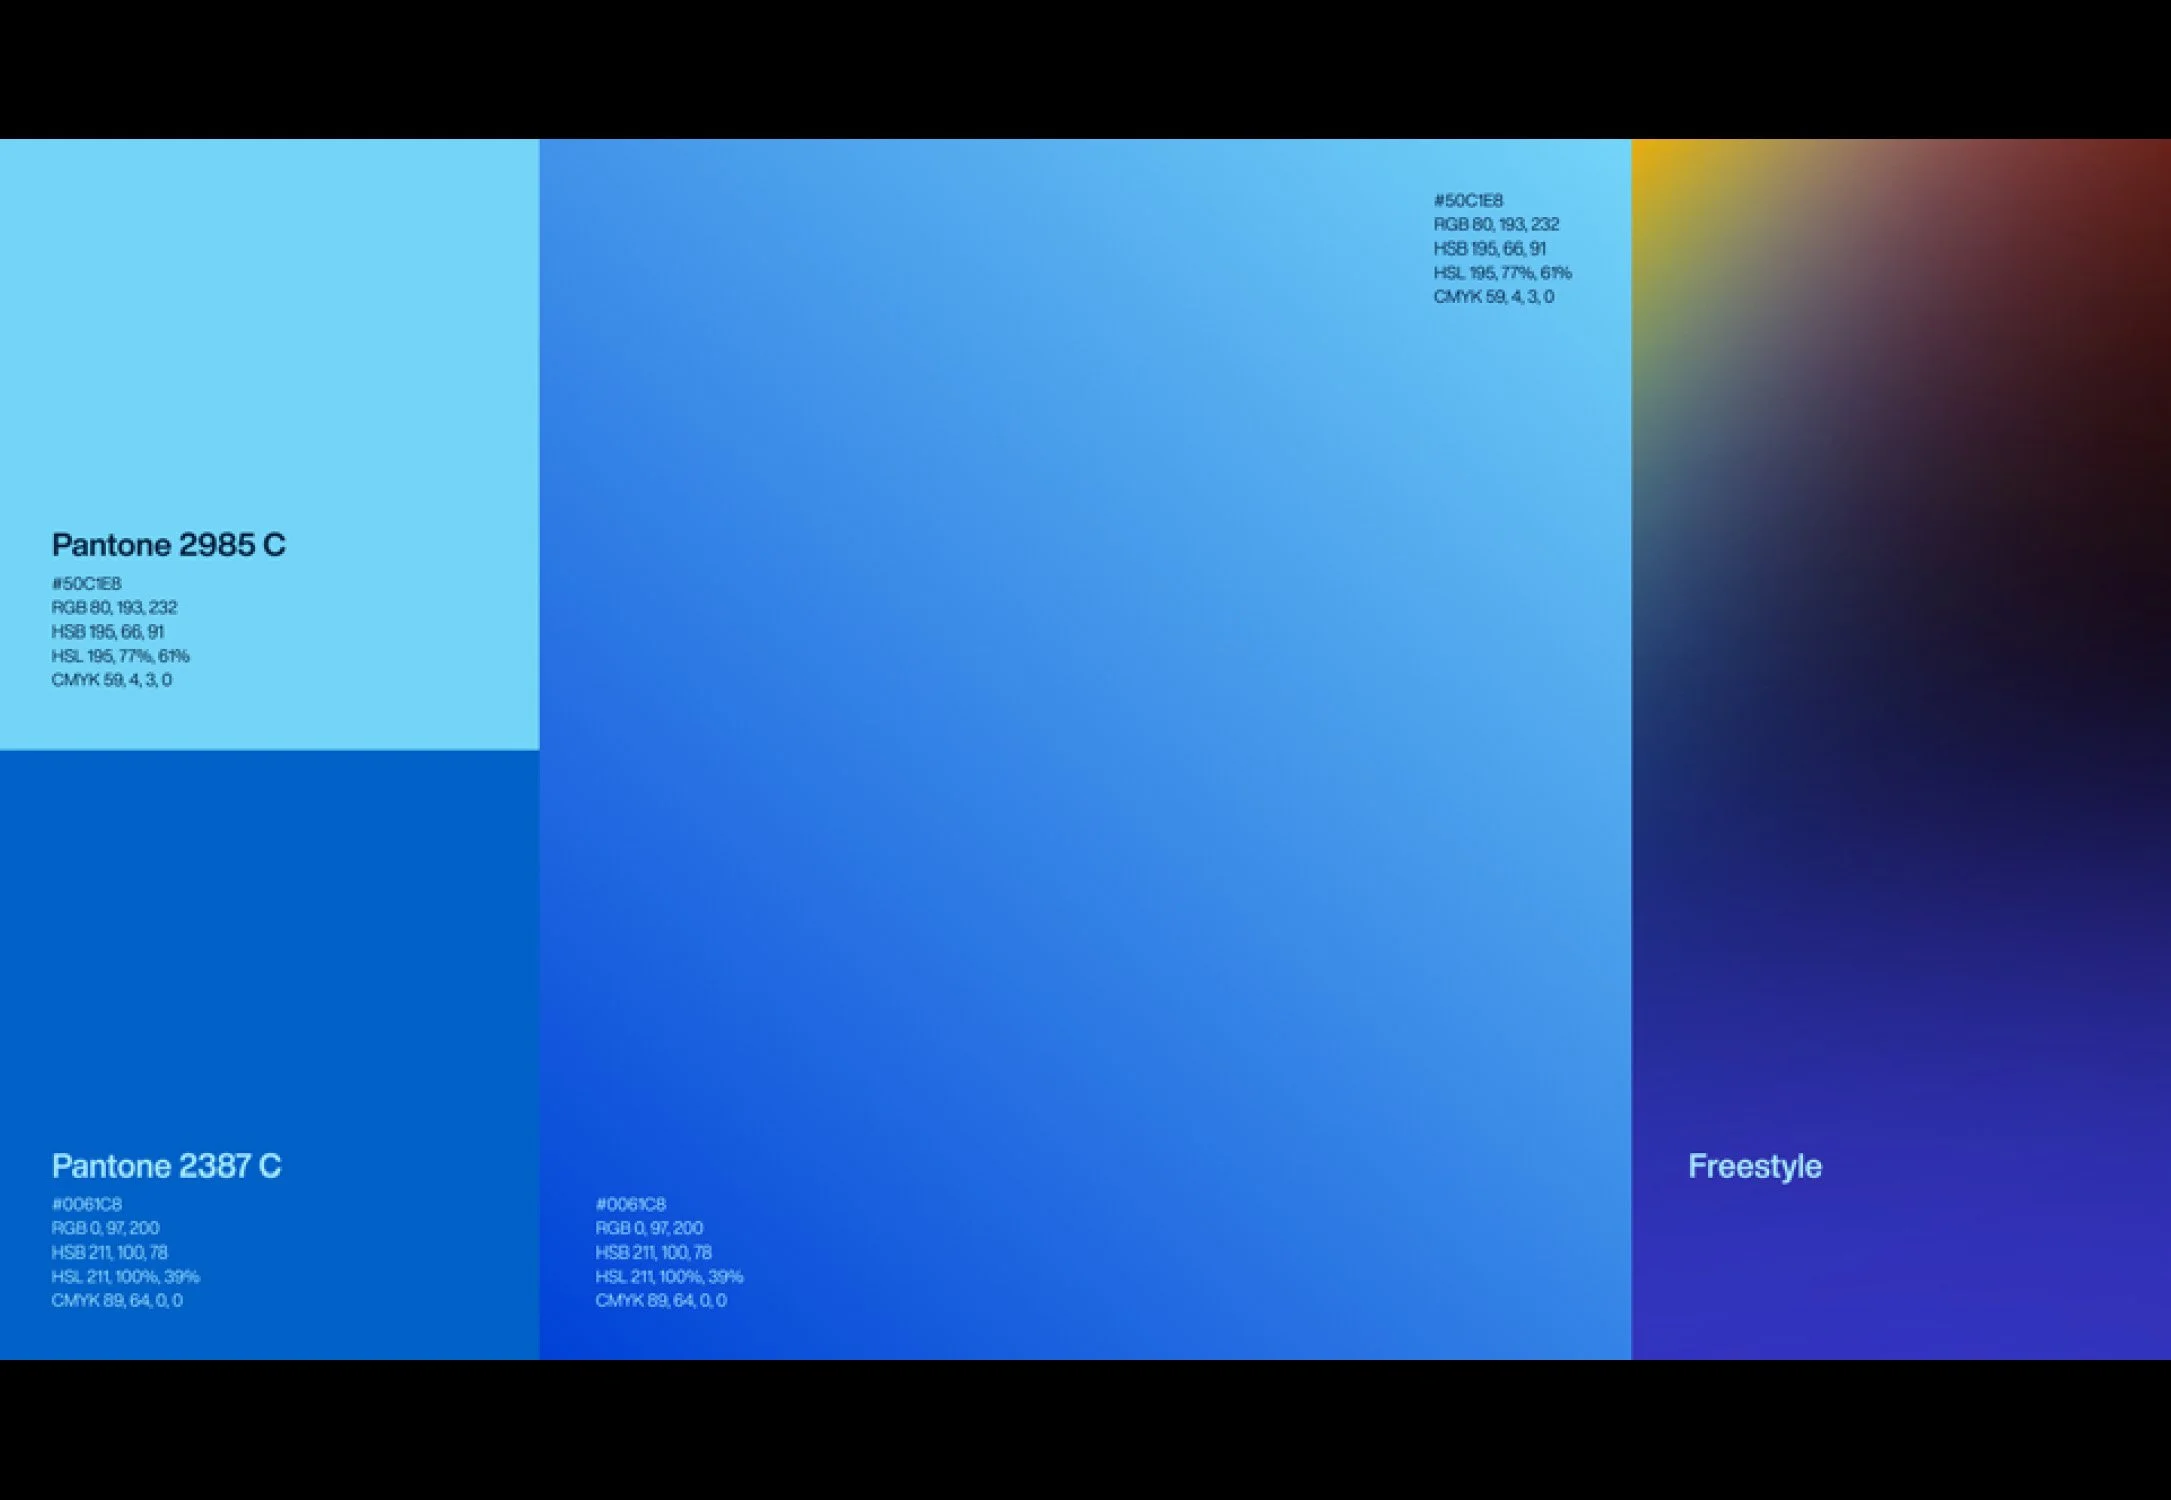Viewport: 2171px width, 1500px height.
Task: Click "CMYK 89, 64, 0, 0" in the gradient panel
Action: (x=662, y=1301)
